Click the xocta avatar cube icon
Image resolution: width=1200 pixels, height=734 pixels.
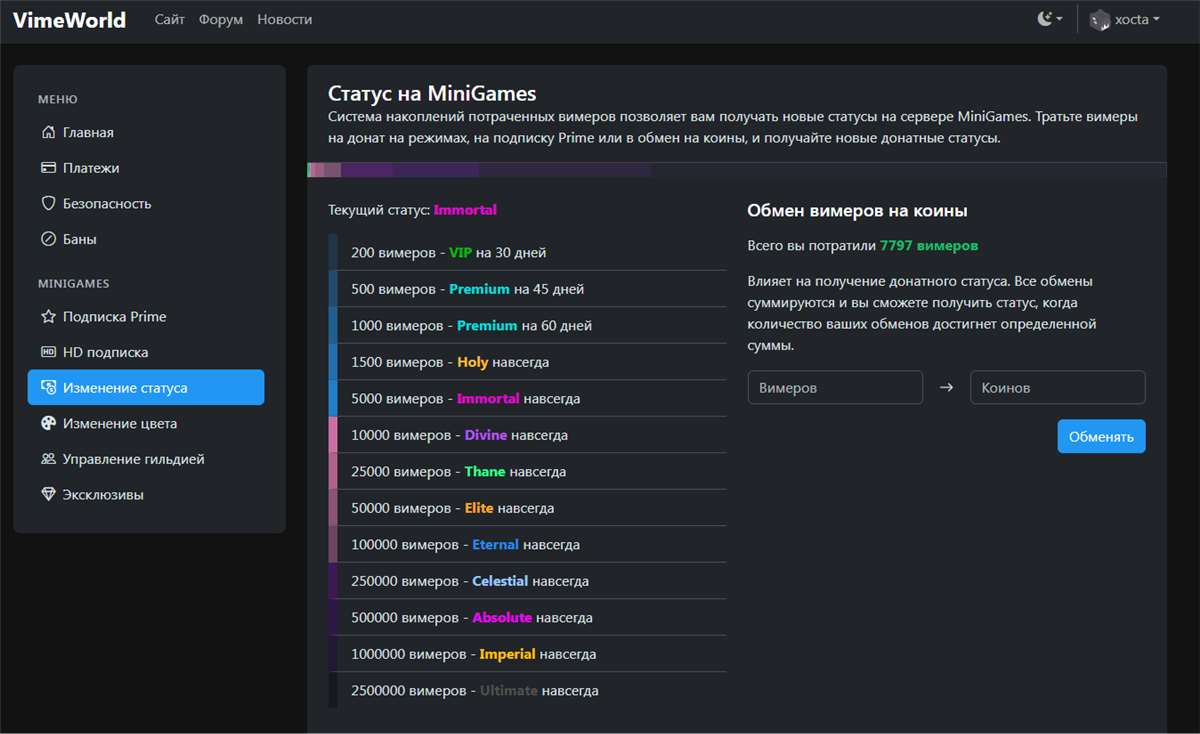pyautogui.click(x=1100, y=19)
